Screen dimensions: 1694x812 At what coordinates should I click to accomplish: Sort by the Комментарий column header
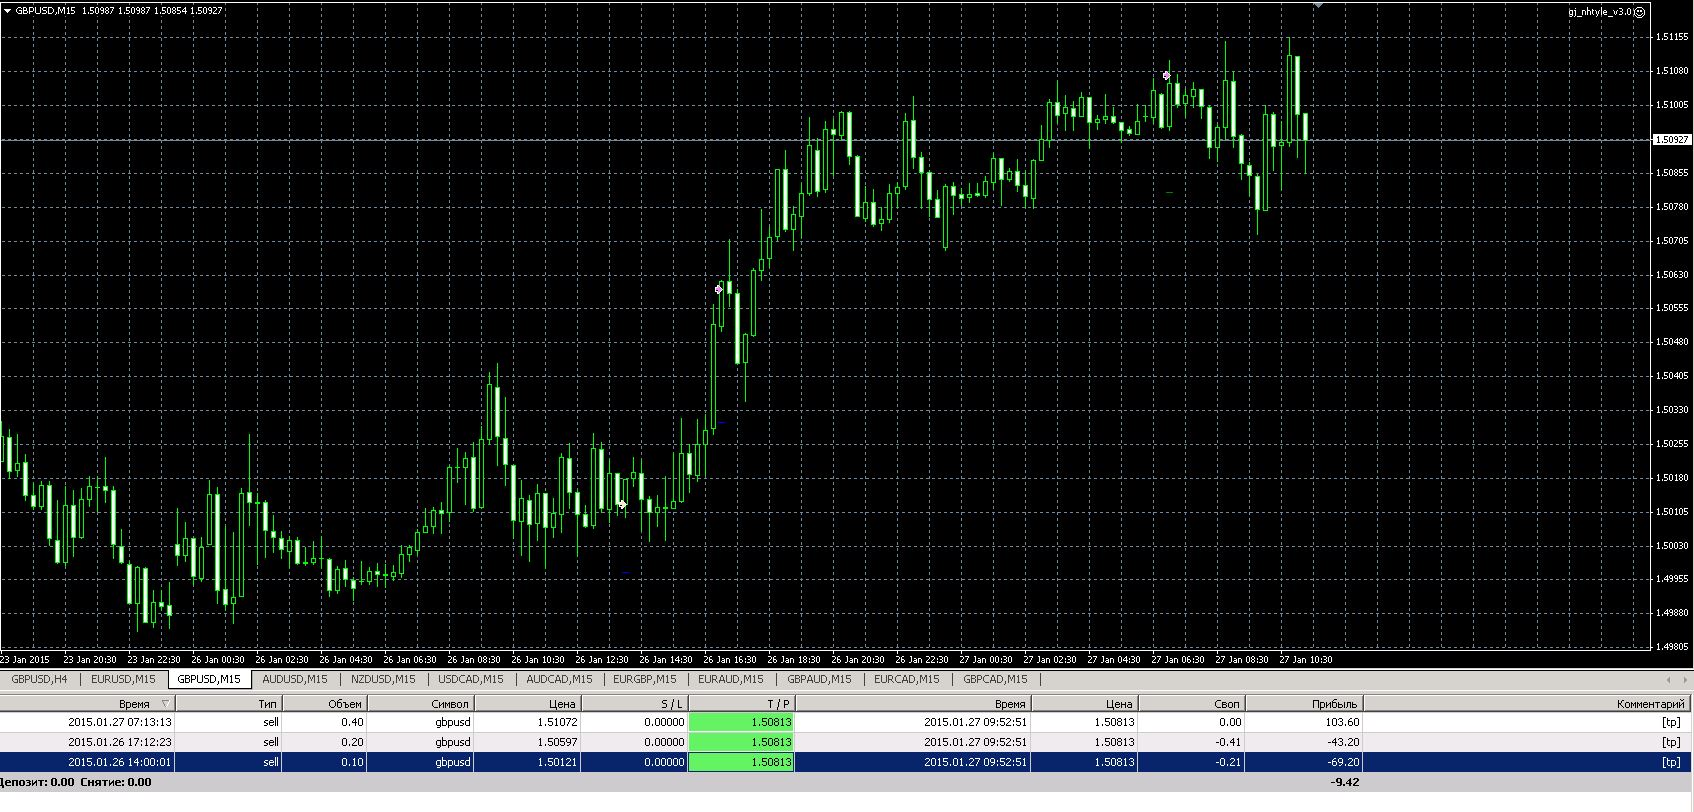pos(1528,704)
